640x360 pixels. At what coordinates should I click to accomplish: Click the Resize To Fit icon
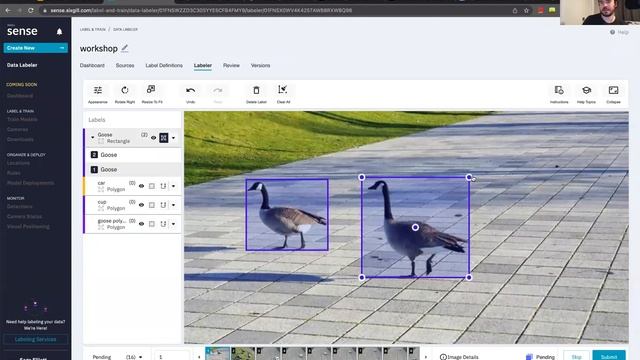click(x=151, y=89)
